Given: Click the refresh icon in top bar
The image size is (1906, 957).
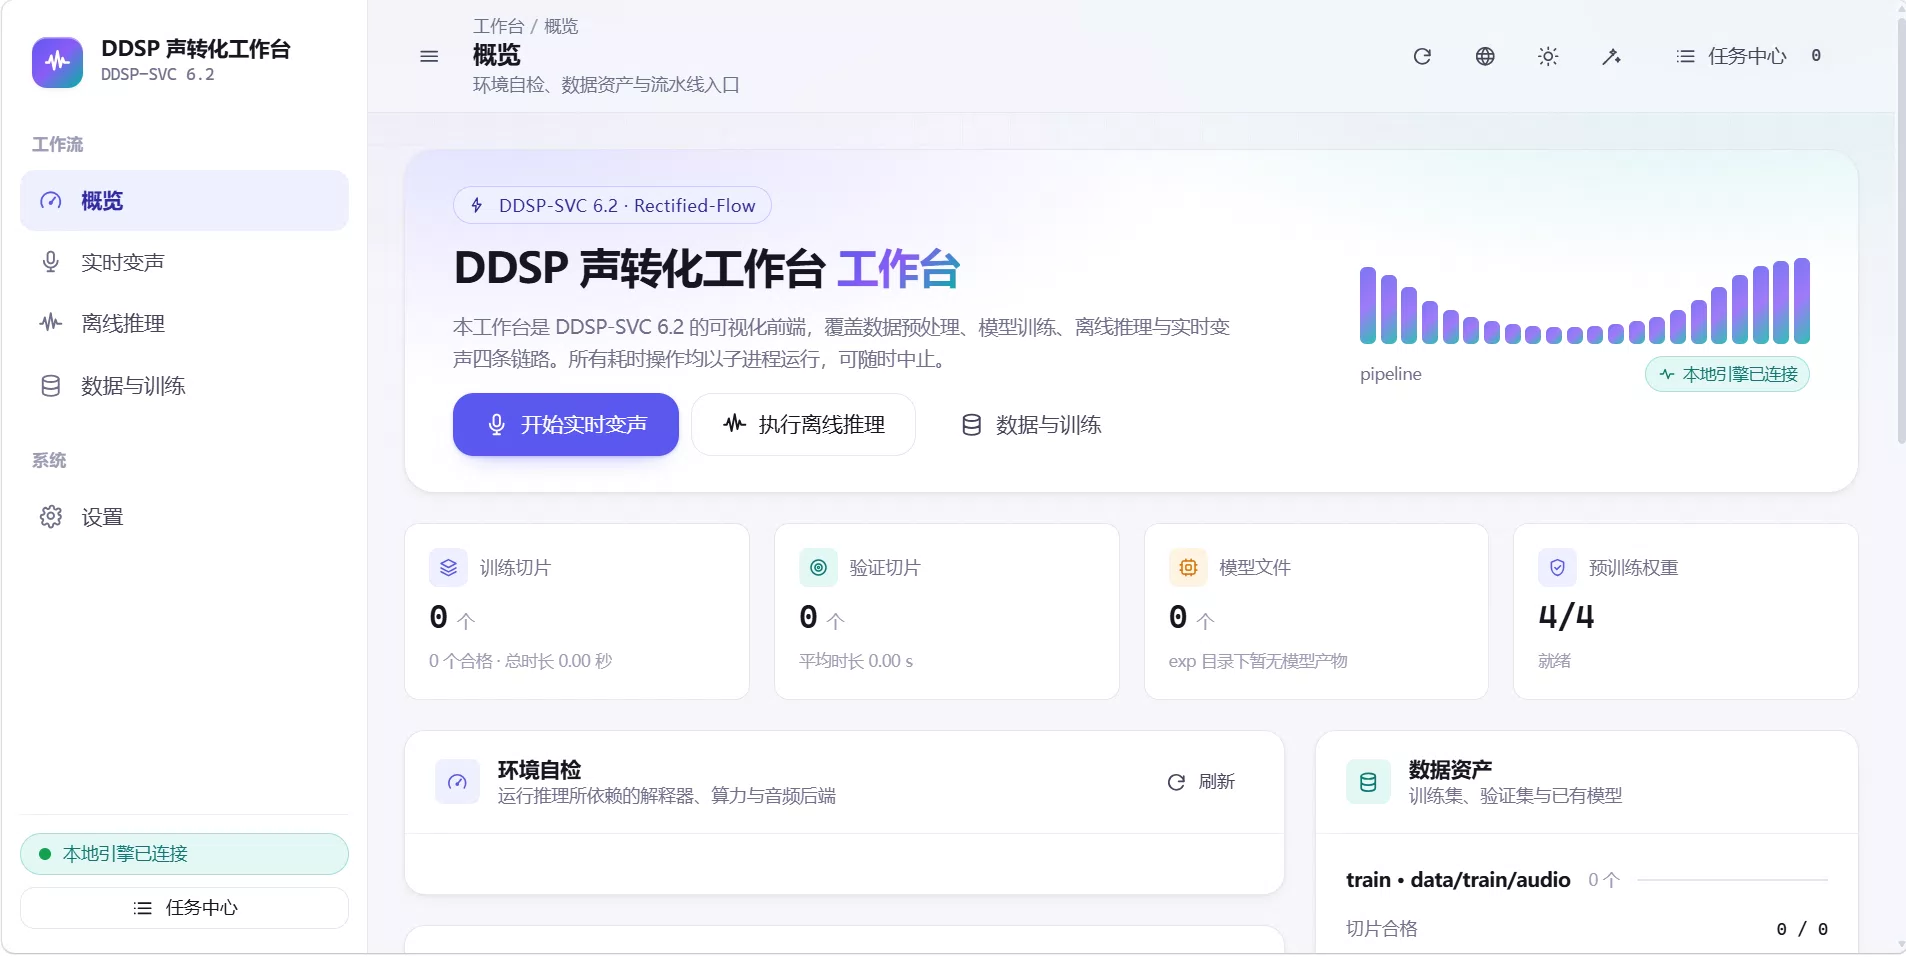Looking at the screenshot, I should coord(1422,56).
